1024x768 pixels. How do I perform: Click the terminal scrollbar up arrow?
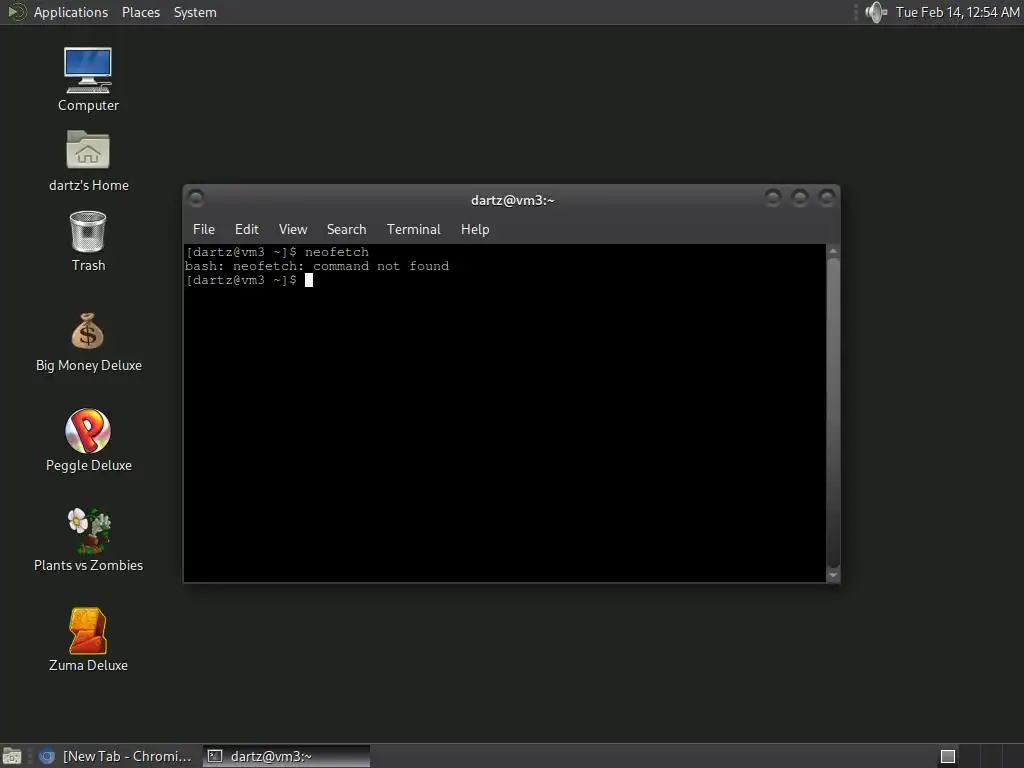(833, 251)
